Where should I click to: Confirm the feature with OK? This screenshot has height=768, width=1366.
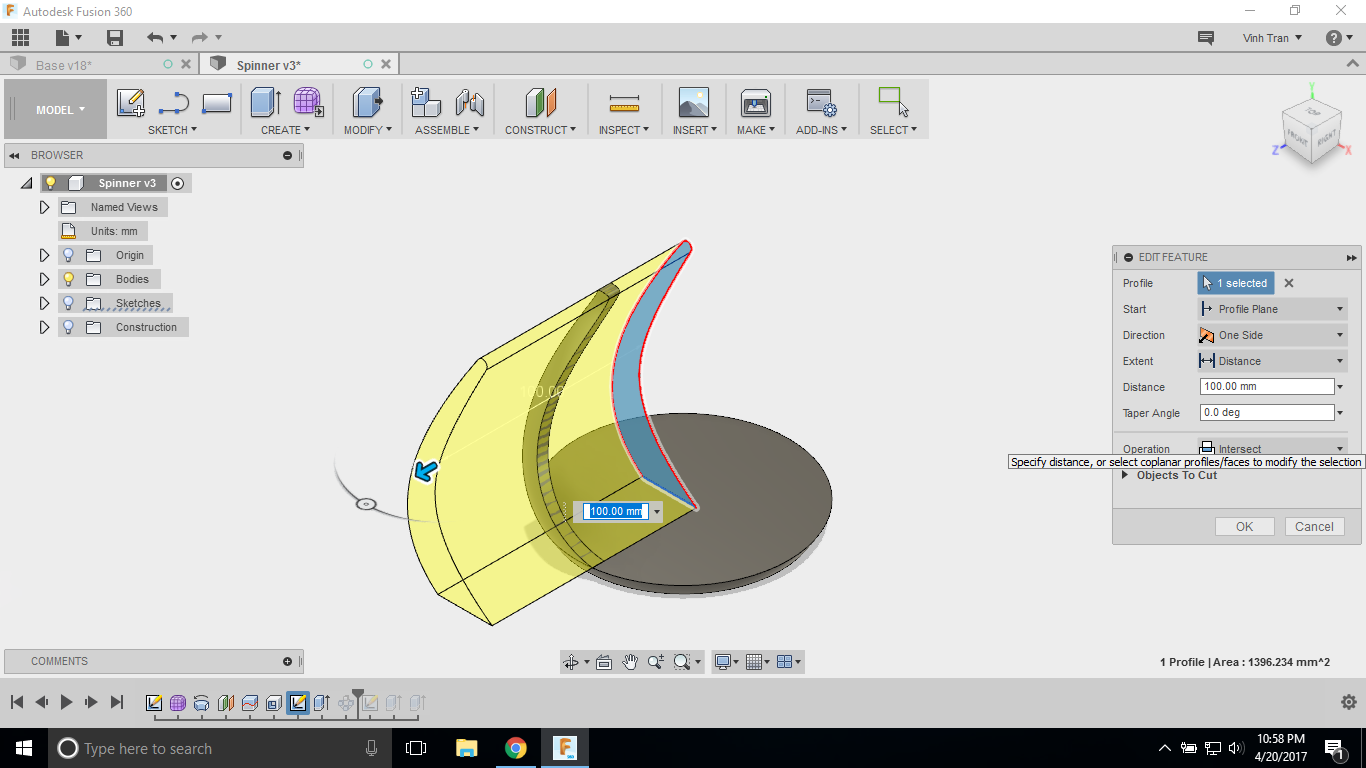tap(1244, 527)
